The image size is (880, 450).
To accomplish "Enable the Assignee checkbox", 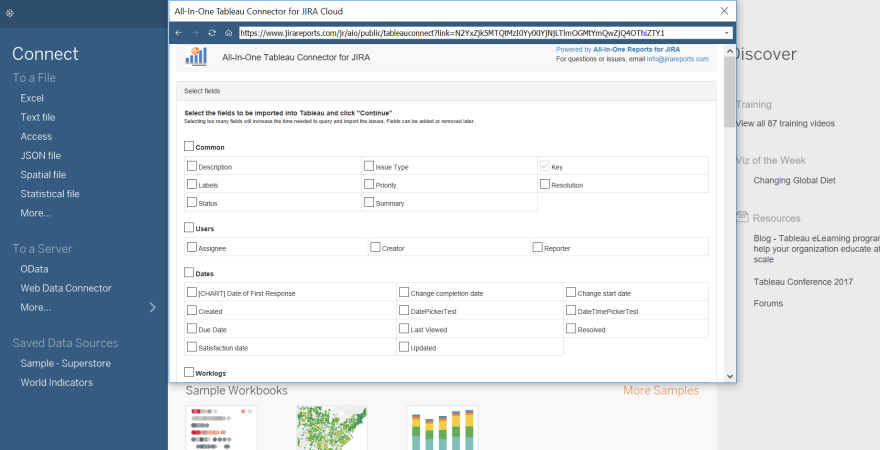I will 192,247.
